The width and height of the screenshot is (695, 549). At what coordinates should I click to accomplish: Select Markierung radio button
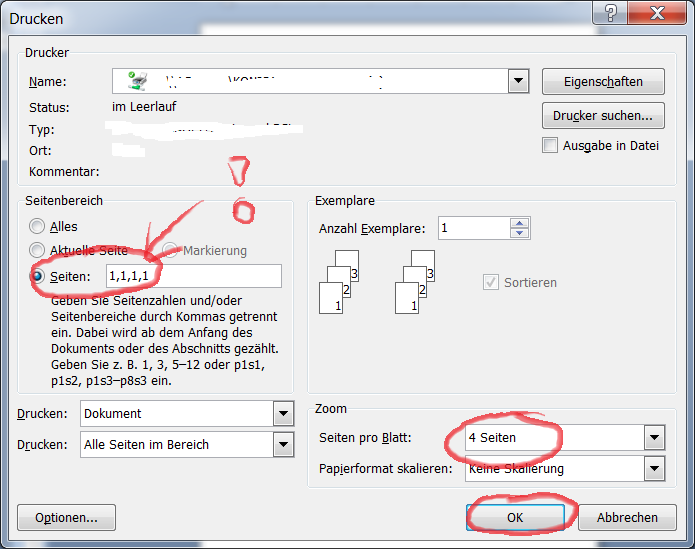[x=170, y=250]
